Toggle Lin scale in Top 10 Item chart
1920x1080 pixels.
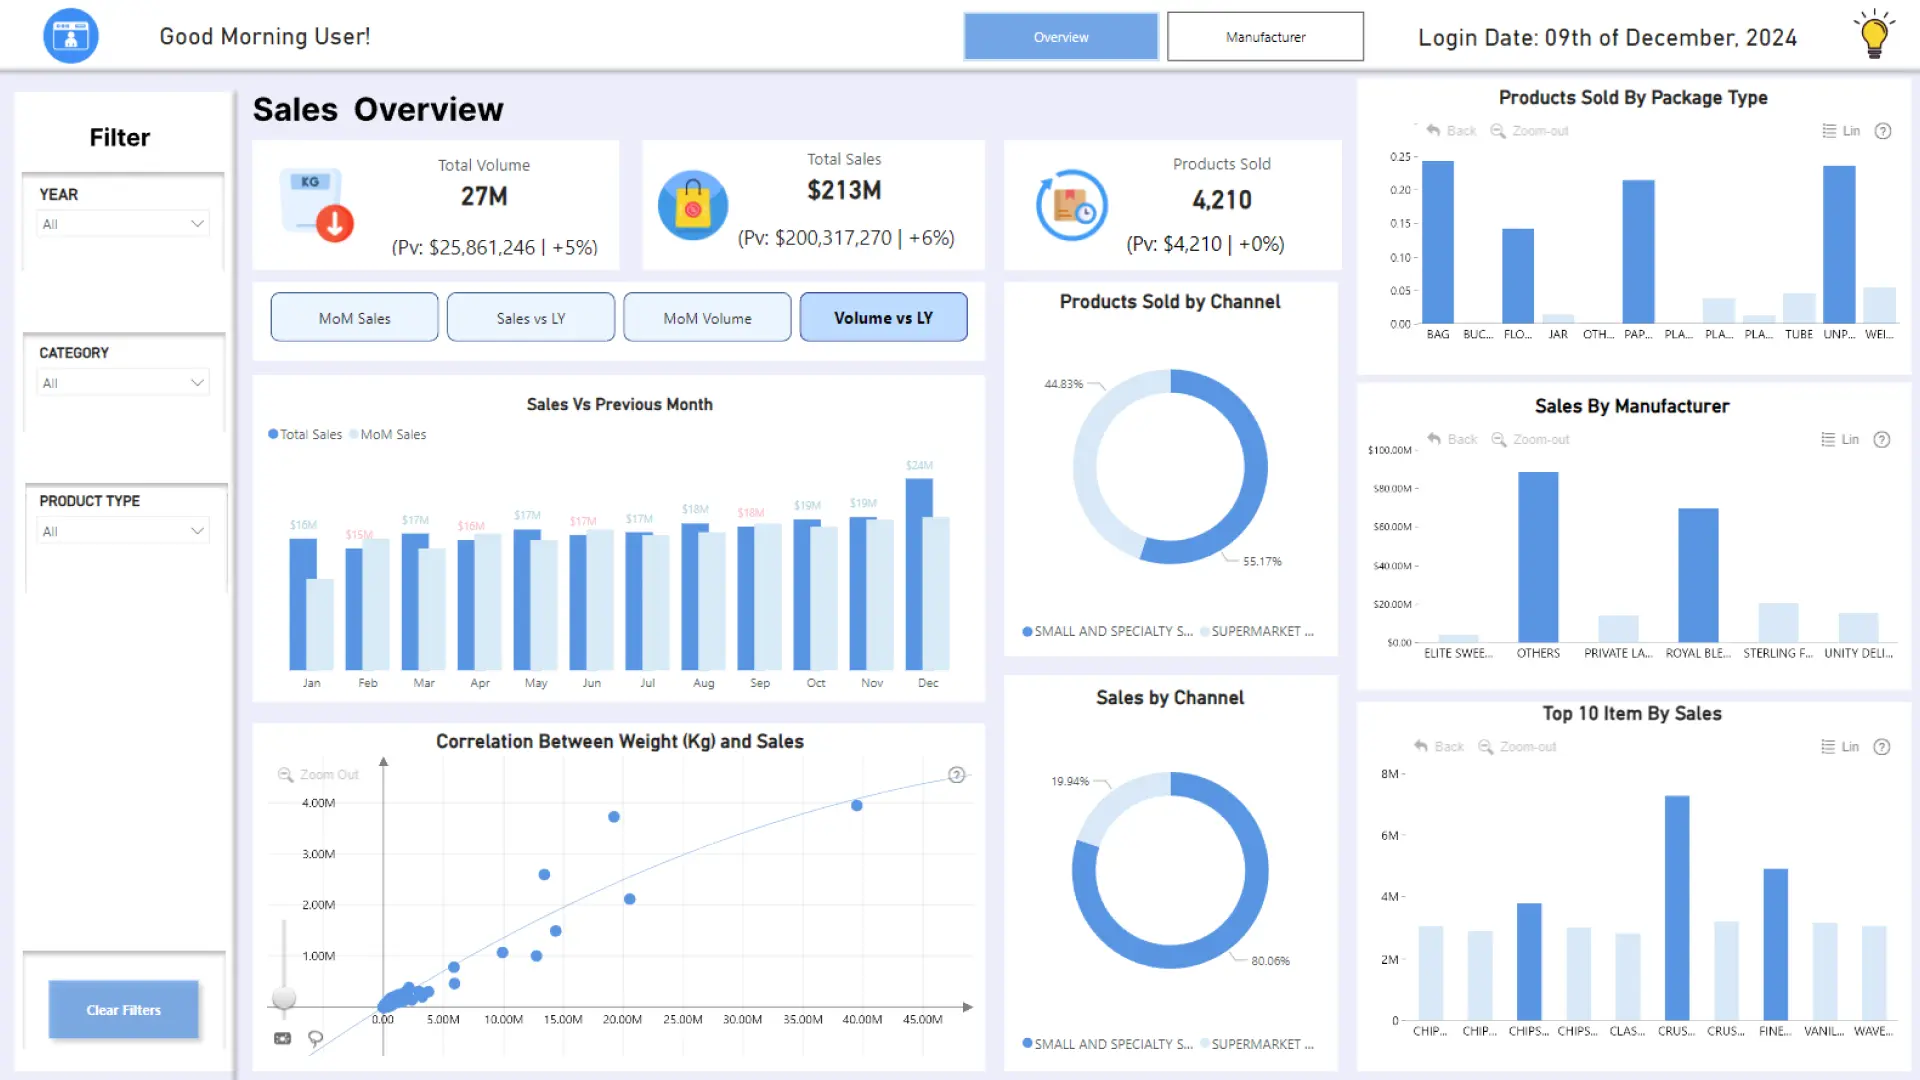(x=1840, y=746)
